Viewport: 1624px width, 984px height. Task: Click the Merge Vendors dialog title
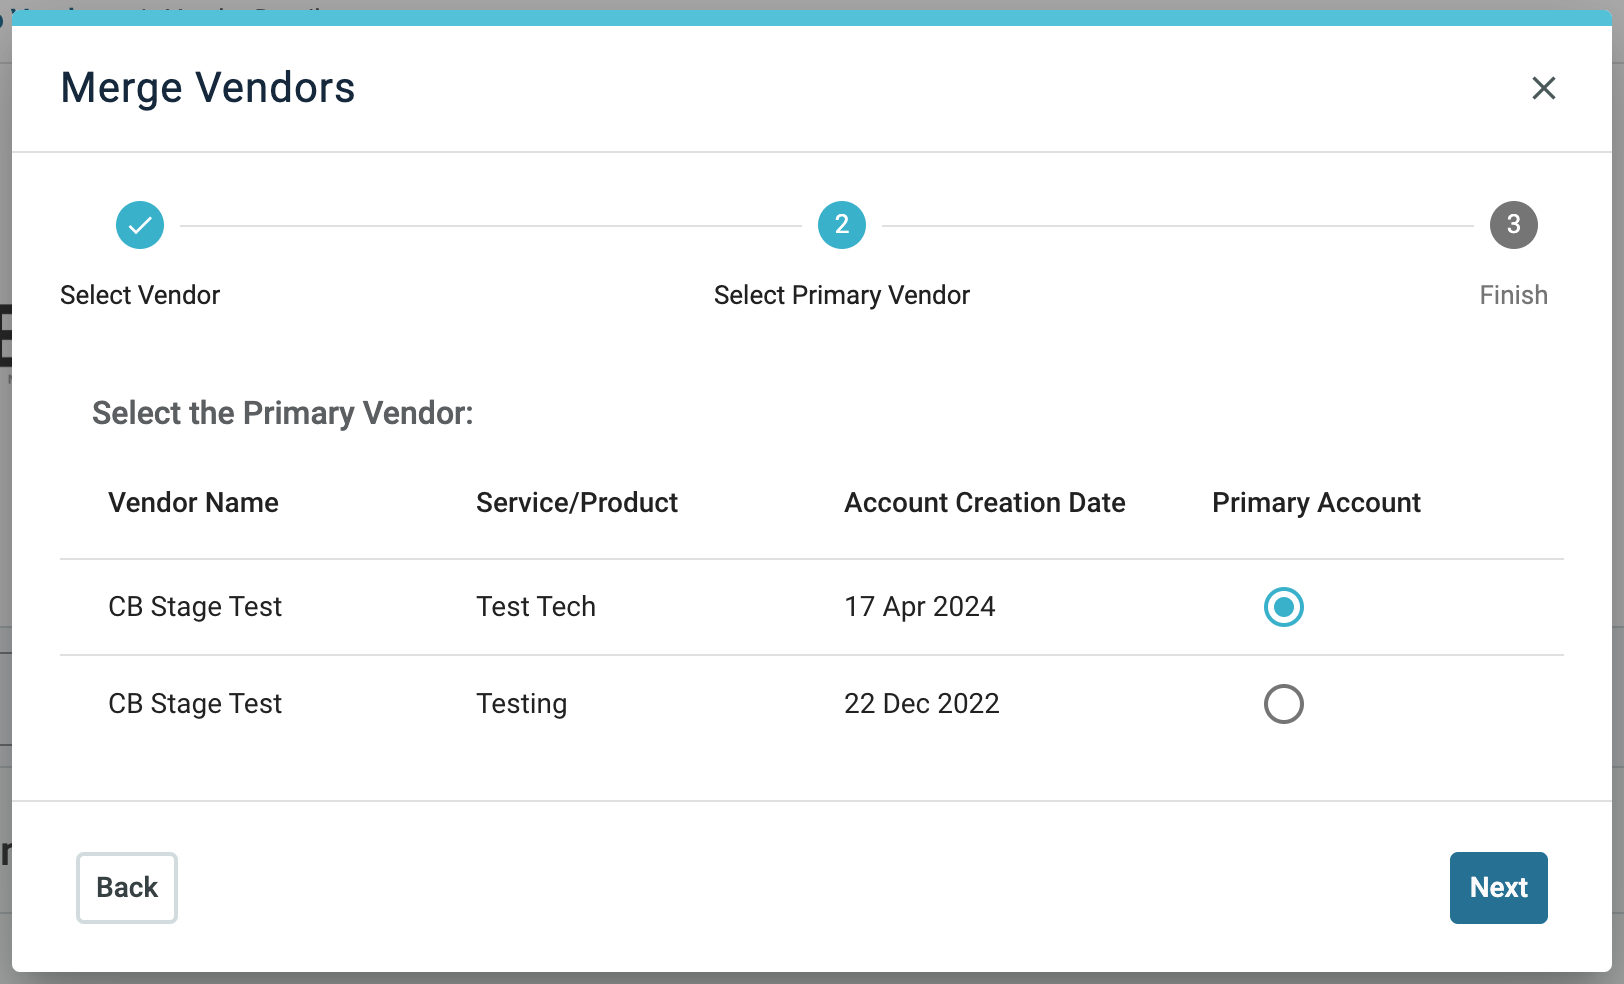coord(208,88)
